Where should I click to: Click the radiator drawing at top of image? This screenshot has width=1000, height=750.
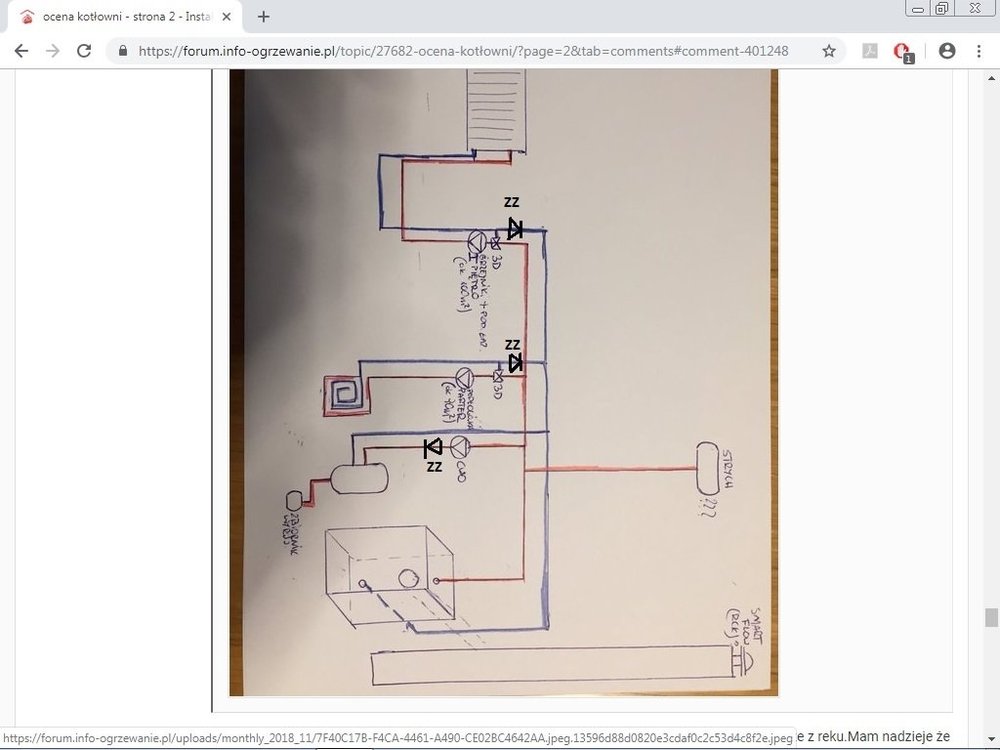click(498, 110)
